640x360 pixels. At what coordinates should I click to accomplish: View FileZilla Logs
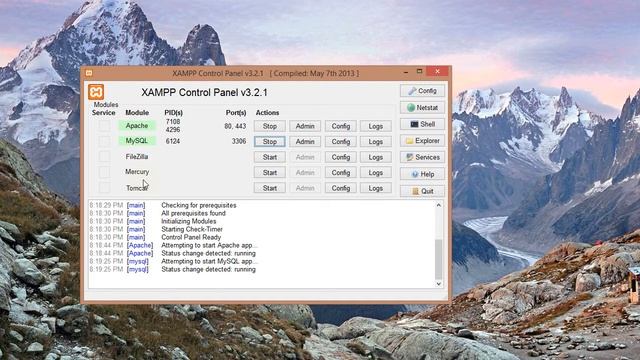(x=376, y=157)
